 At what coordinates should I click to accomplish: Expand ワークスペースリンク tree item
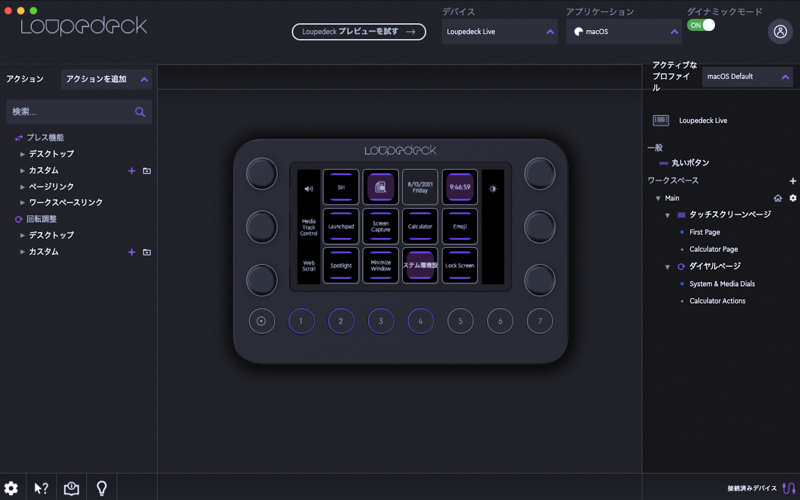pos(22,203)
